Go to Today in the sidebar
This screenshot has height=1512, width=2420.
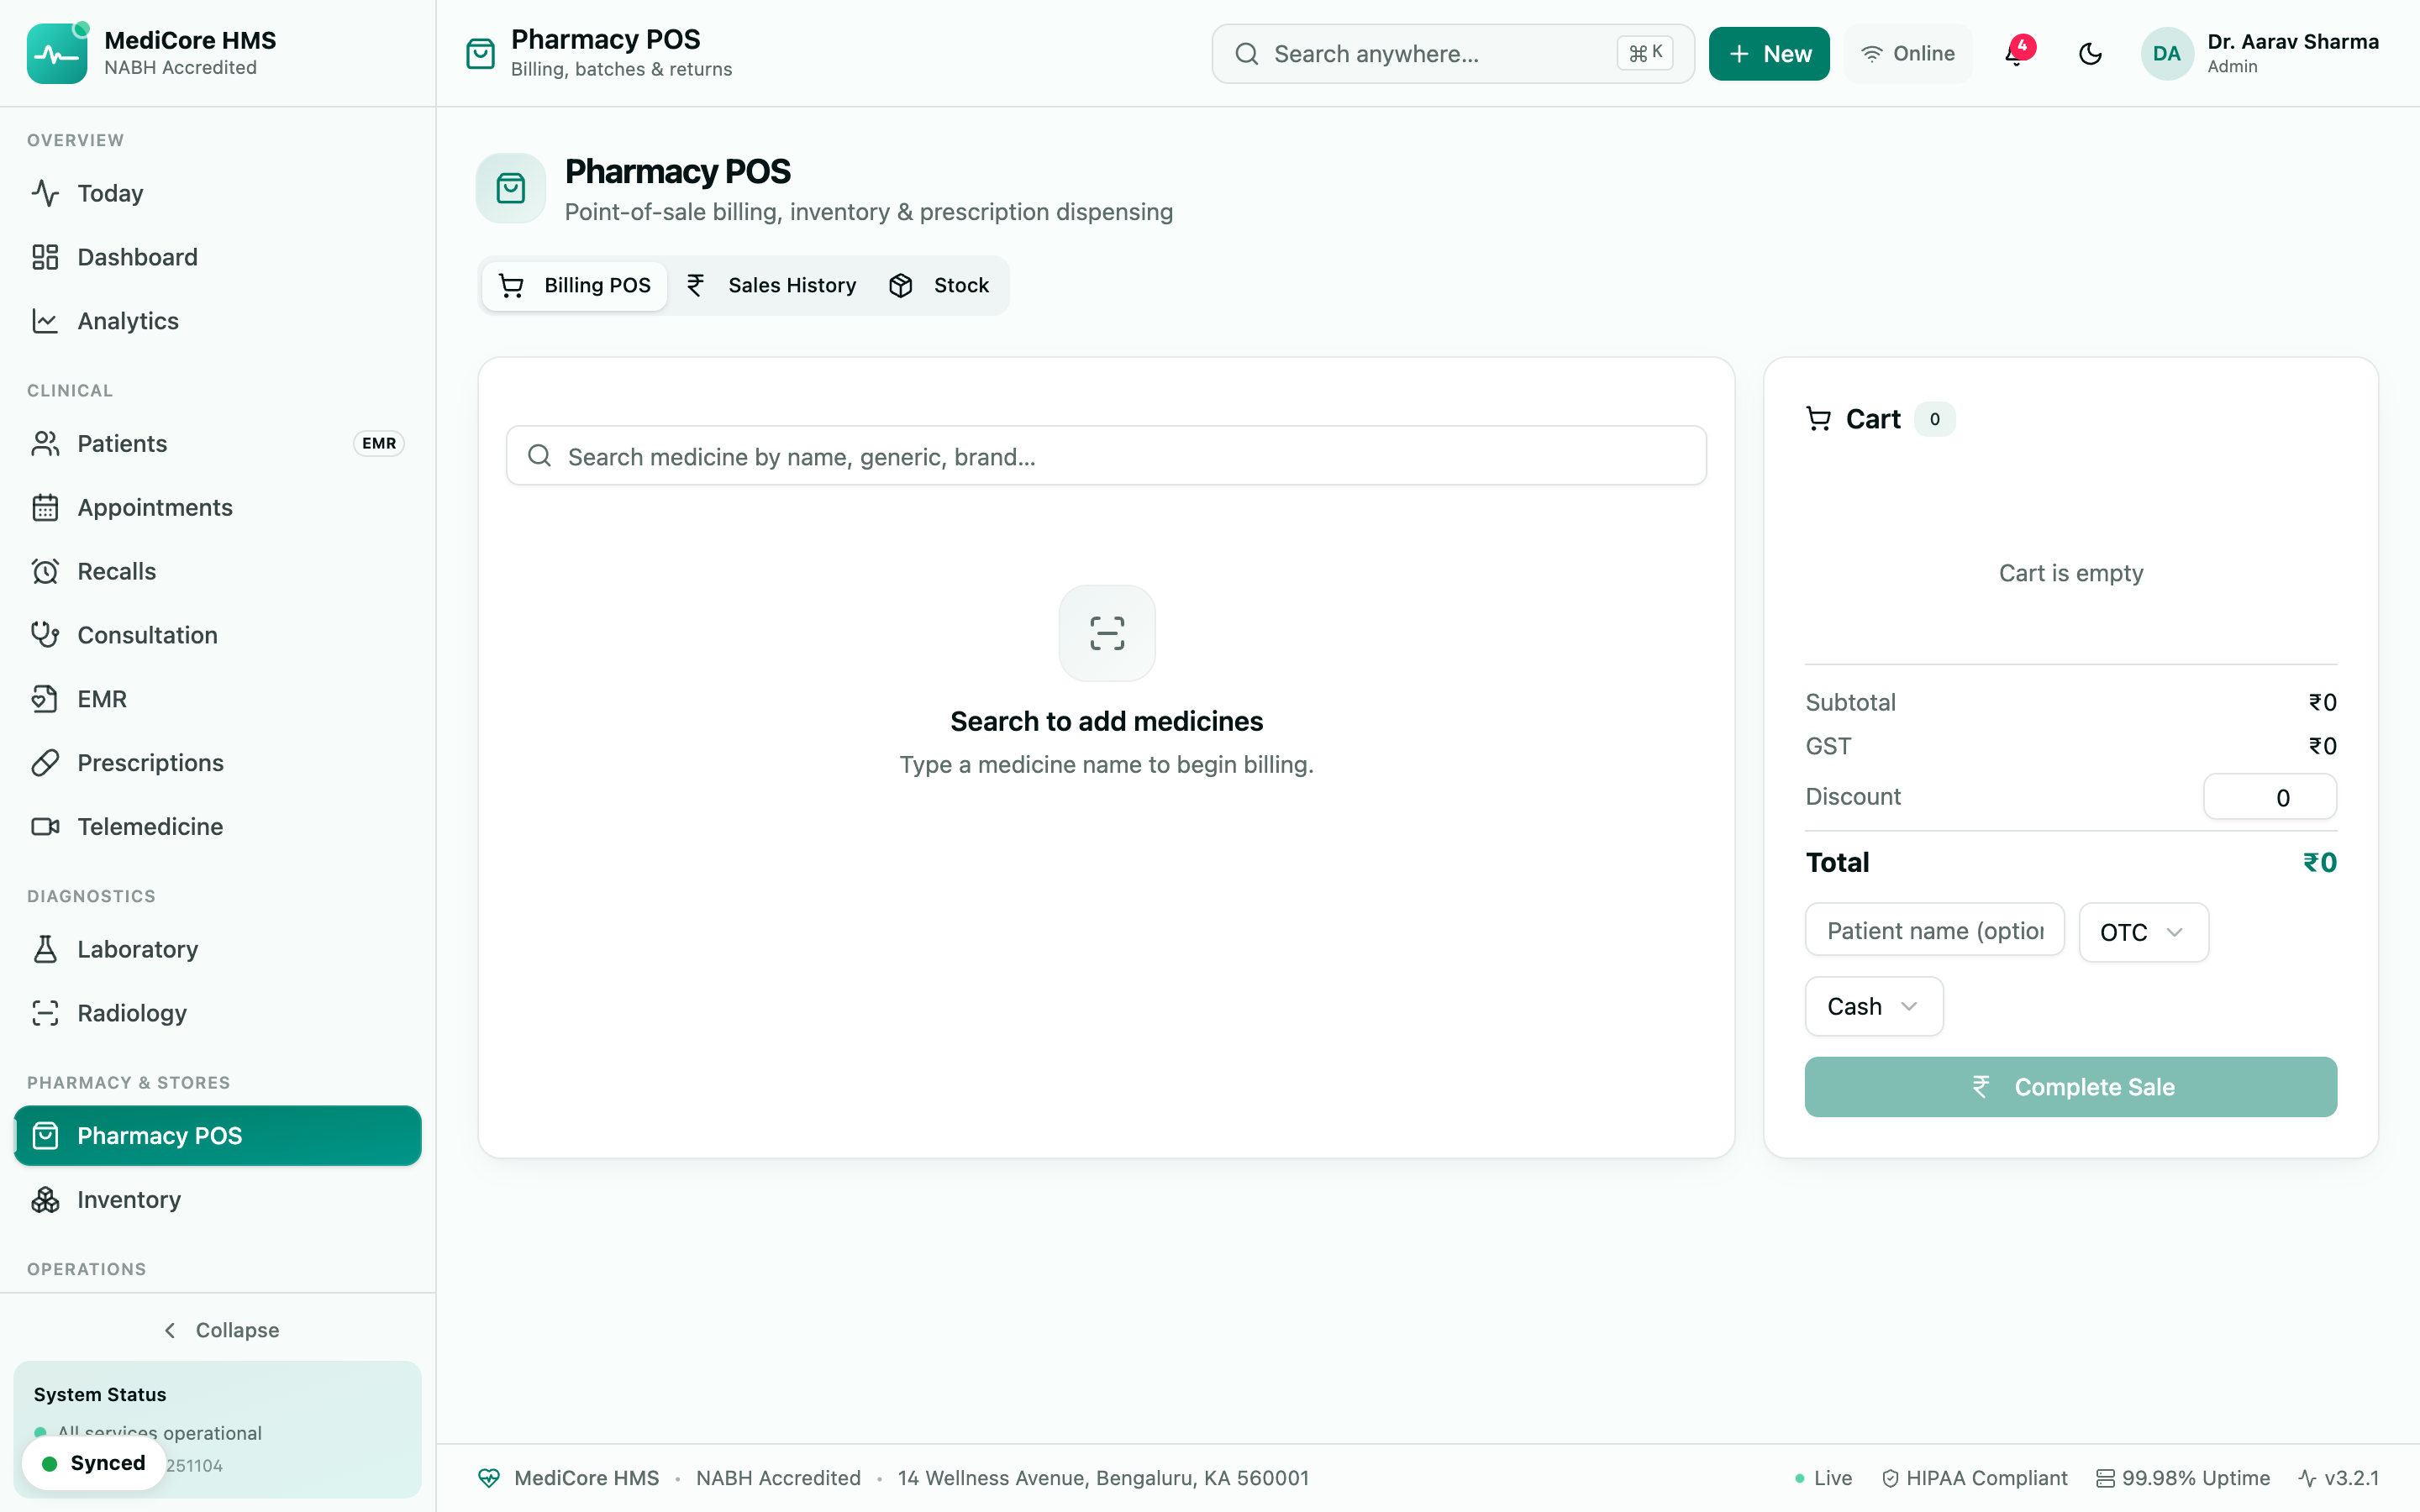click(218, 193)
